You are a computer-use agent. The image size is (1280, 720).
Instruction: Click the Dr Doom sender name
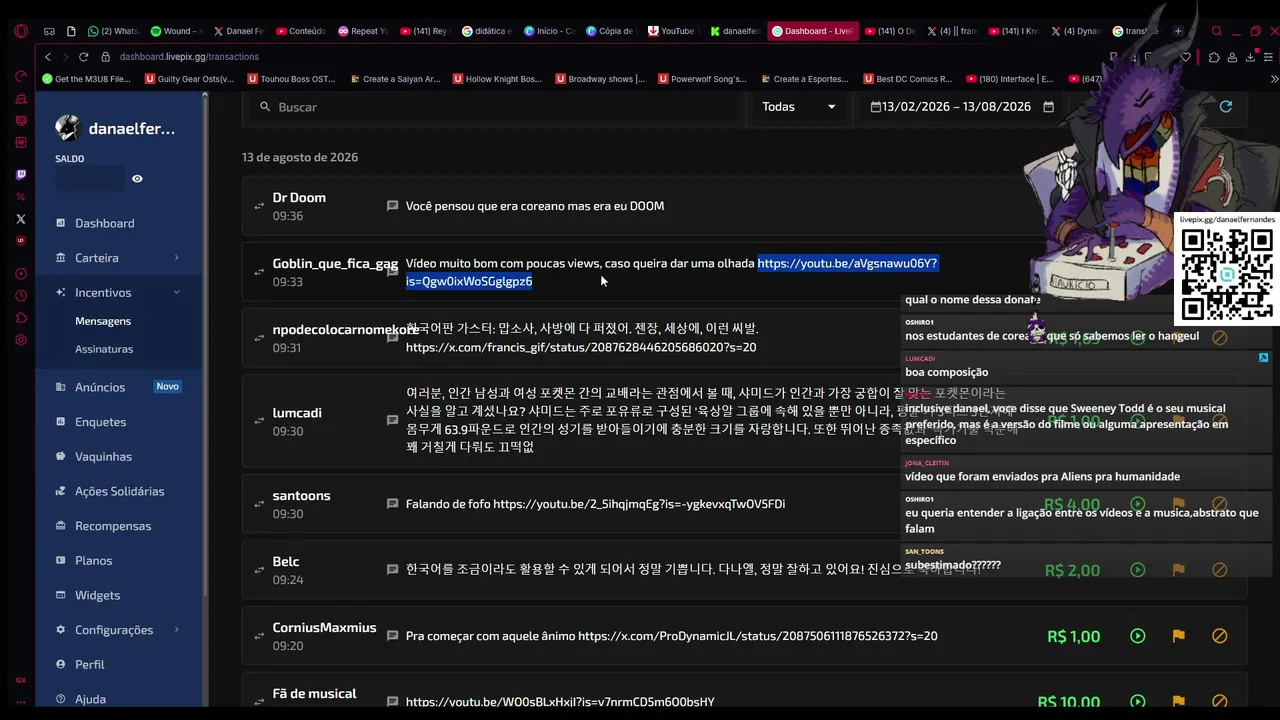click(299, 198)
